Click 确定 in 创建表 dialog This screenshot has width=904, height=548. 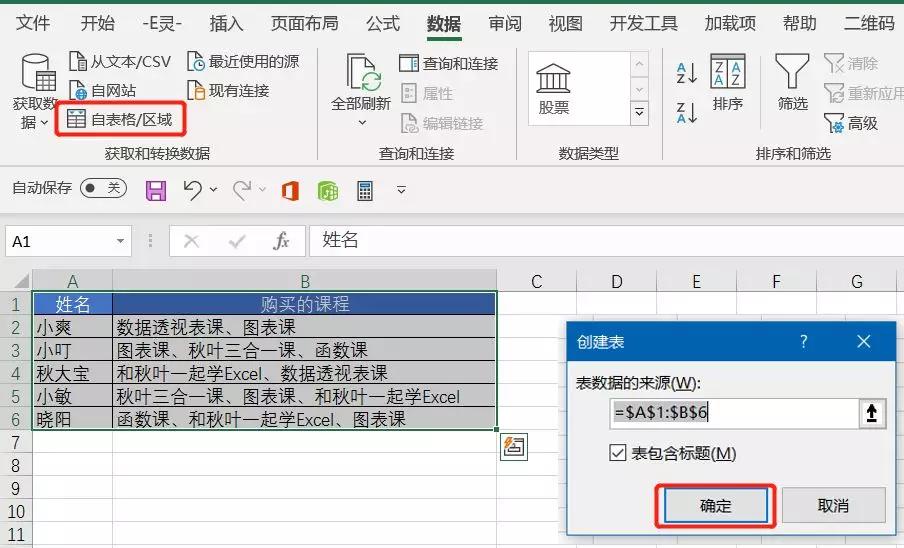[715, 505]
